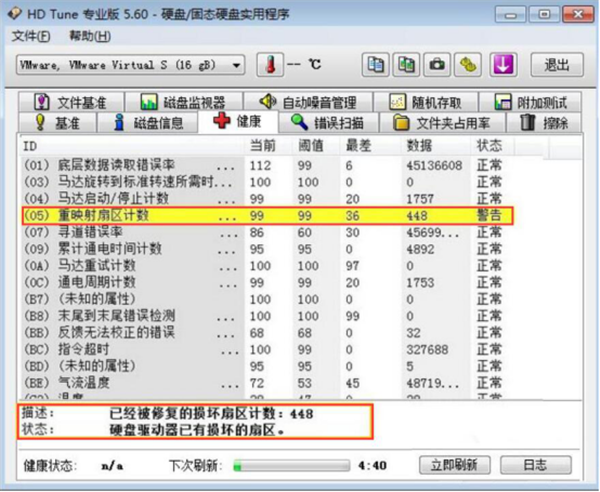
Task: Click the purple download arrow icon
Action: click(503, 65)
